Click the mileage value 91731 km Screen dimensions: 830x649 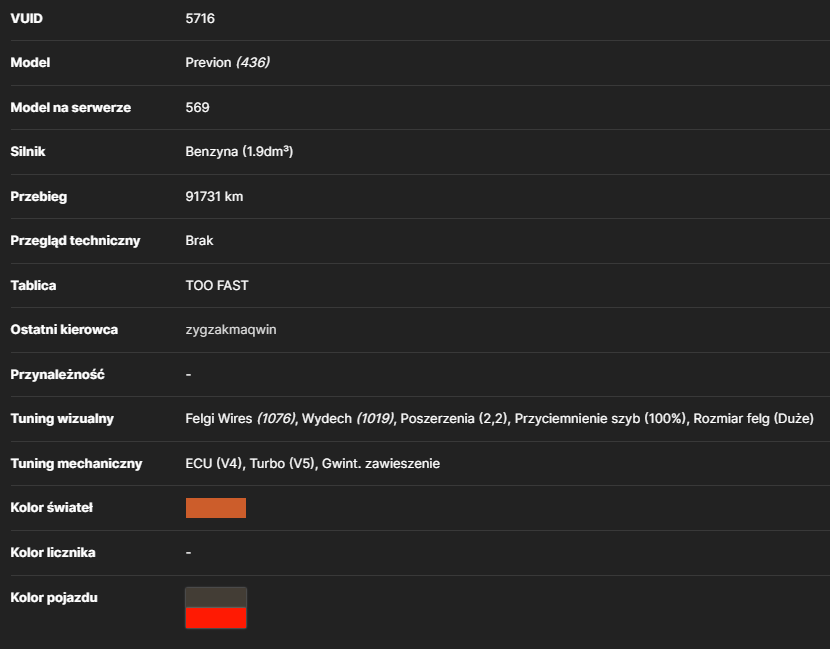click(214, 196)
